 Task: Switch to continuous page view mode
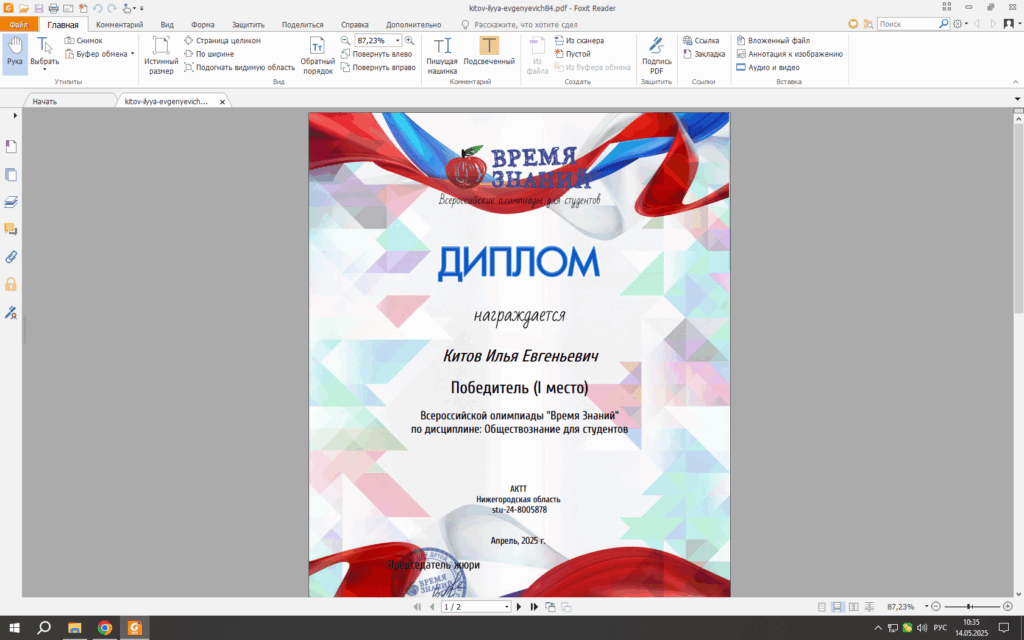coord(837,607)
